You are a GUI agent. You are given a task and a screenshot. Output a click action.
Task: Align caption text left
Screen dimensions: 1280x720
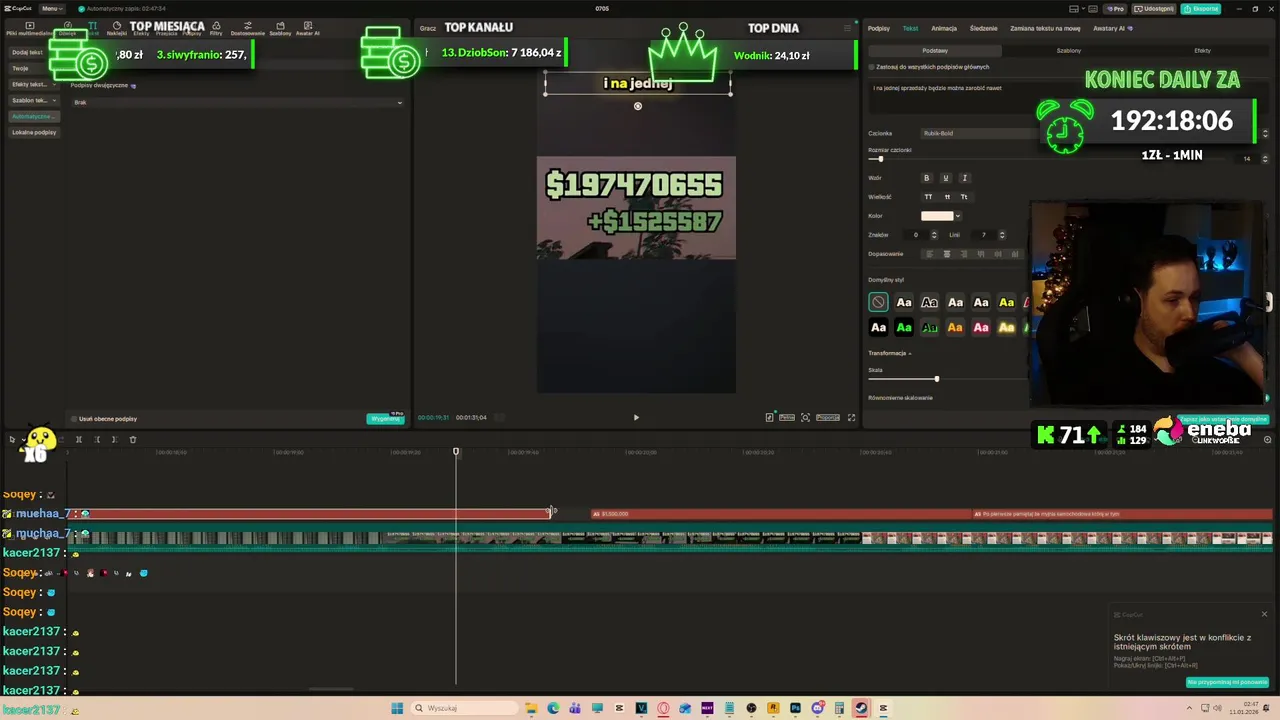(x=930, y=254)
